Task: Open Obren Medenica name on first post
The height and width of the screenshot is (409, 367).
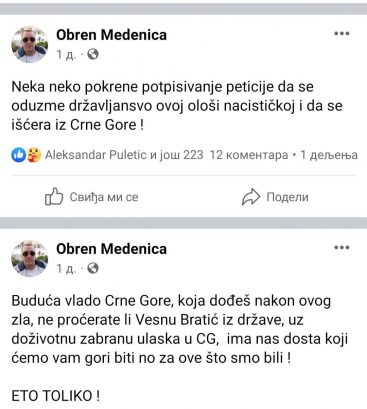Action: coord(111,35)
